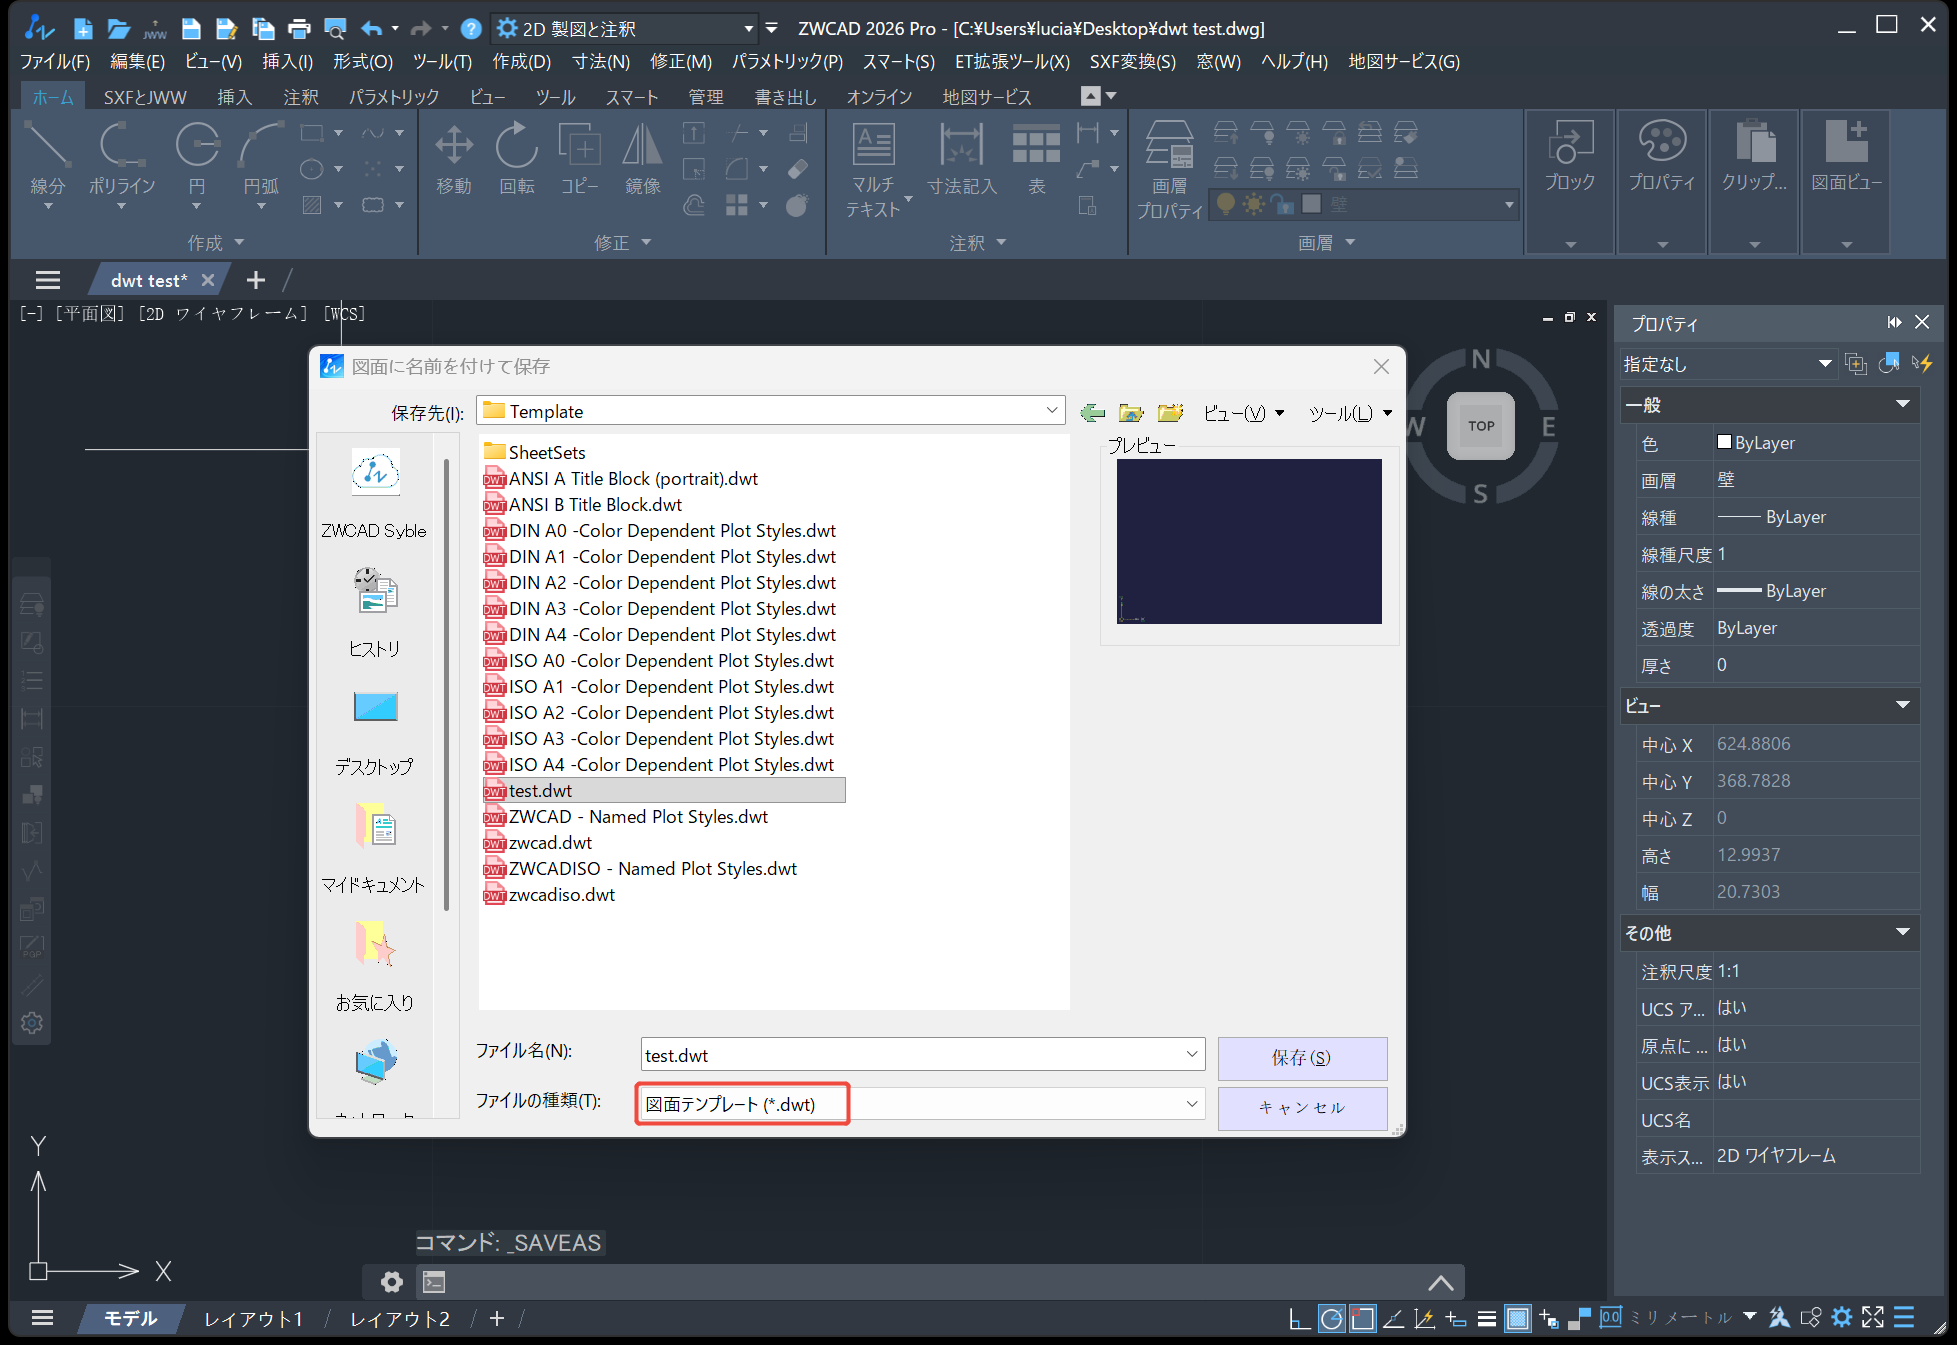The width and height of the screenshot is (1957, 1345).
Task: Open the Multiline Text (マルチテキスト) tool
Action: (874, 170)
